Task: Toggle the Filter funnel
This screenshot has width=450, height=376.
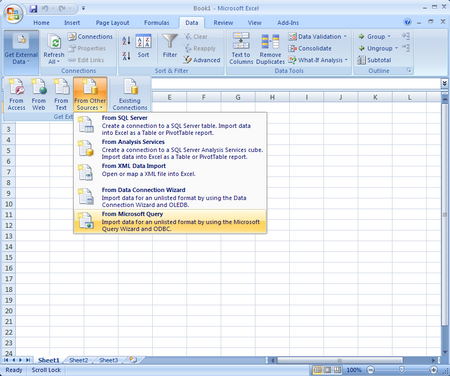Action: [170, 46]
